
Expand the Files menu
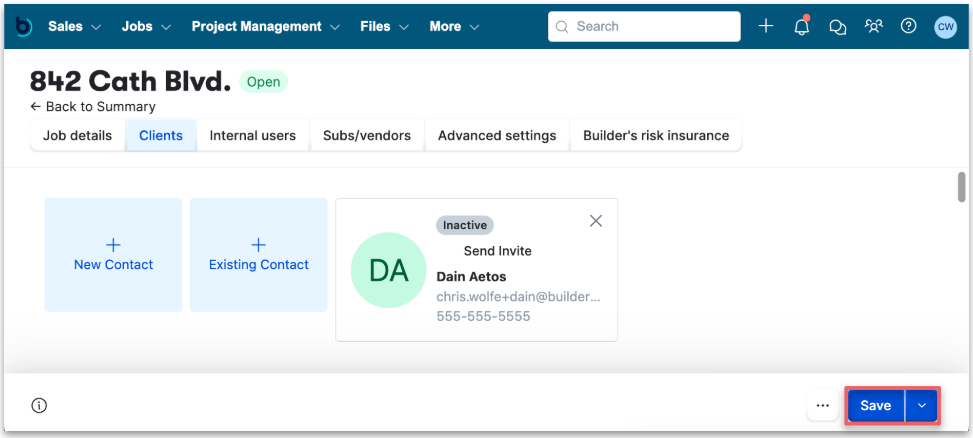pyautogui.click(x=385, y=27)
